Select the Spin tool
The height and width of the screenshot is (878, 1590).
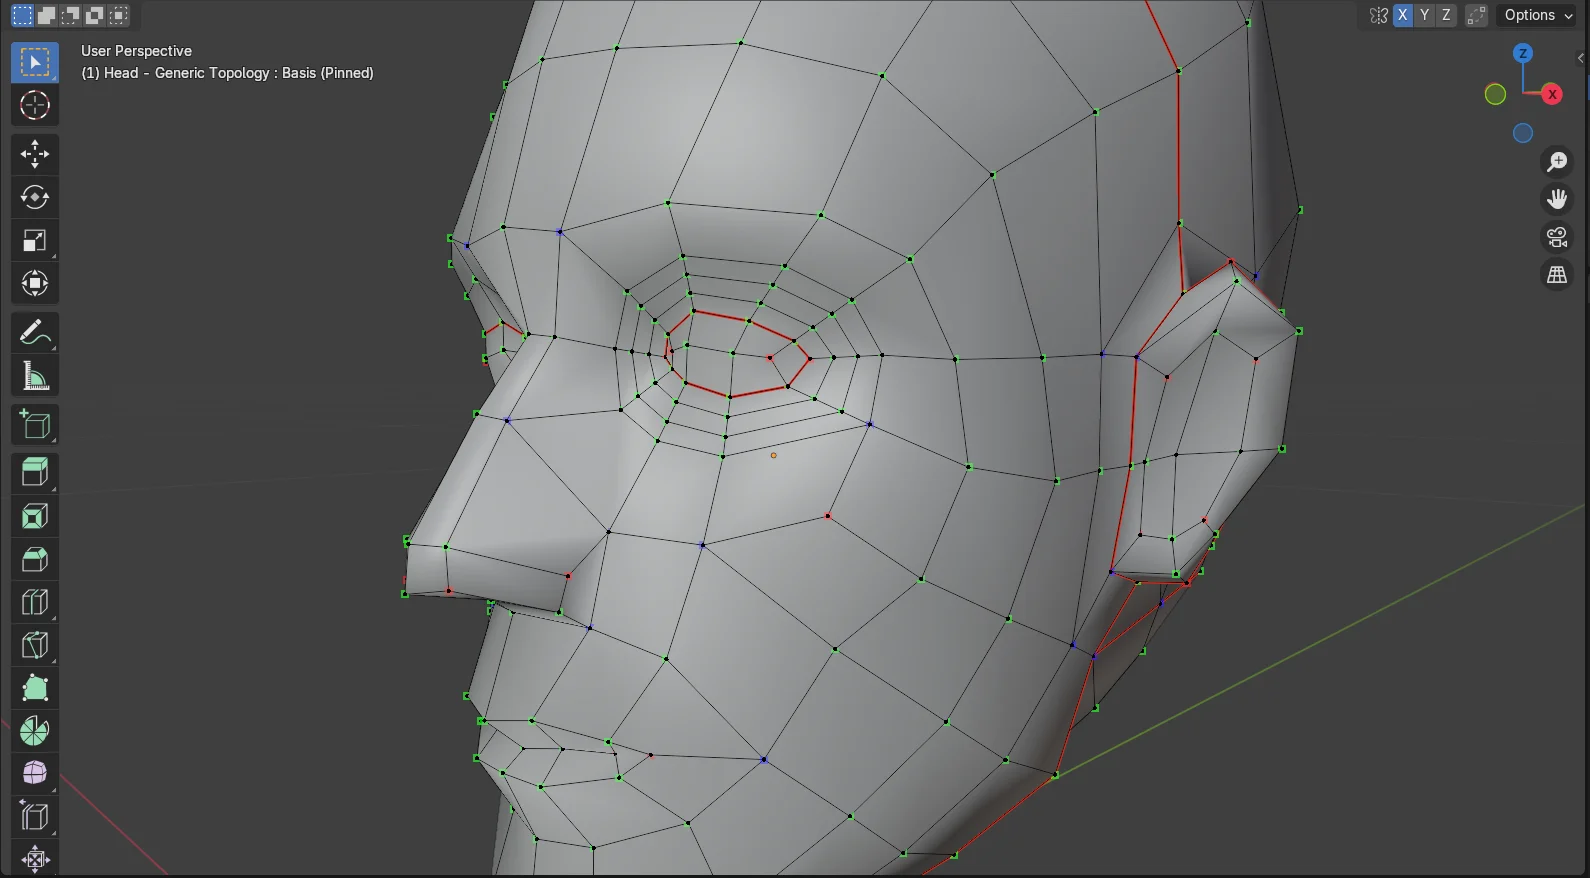(x=35, y=731)
